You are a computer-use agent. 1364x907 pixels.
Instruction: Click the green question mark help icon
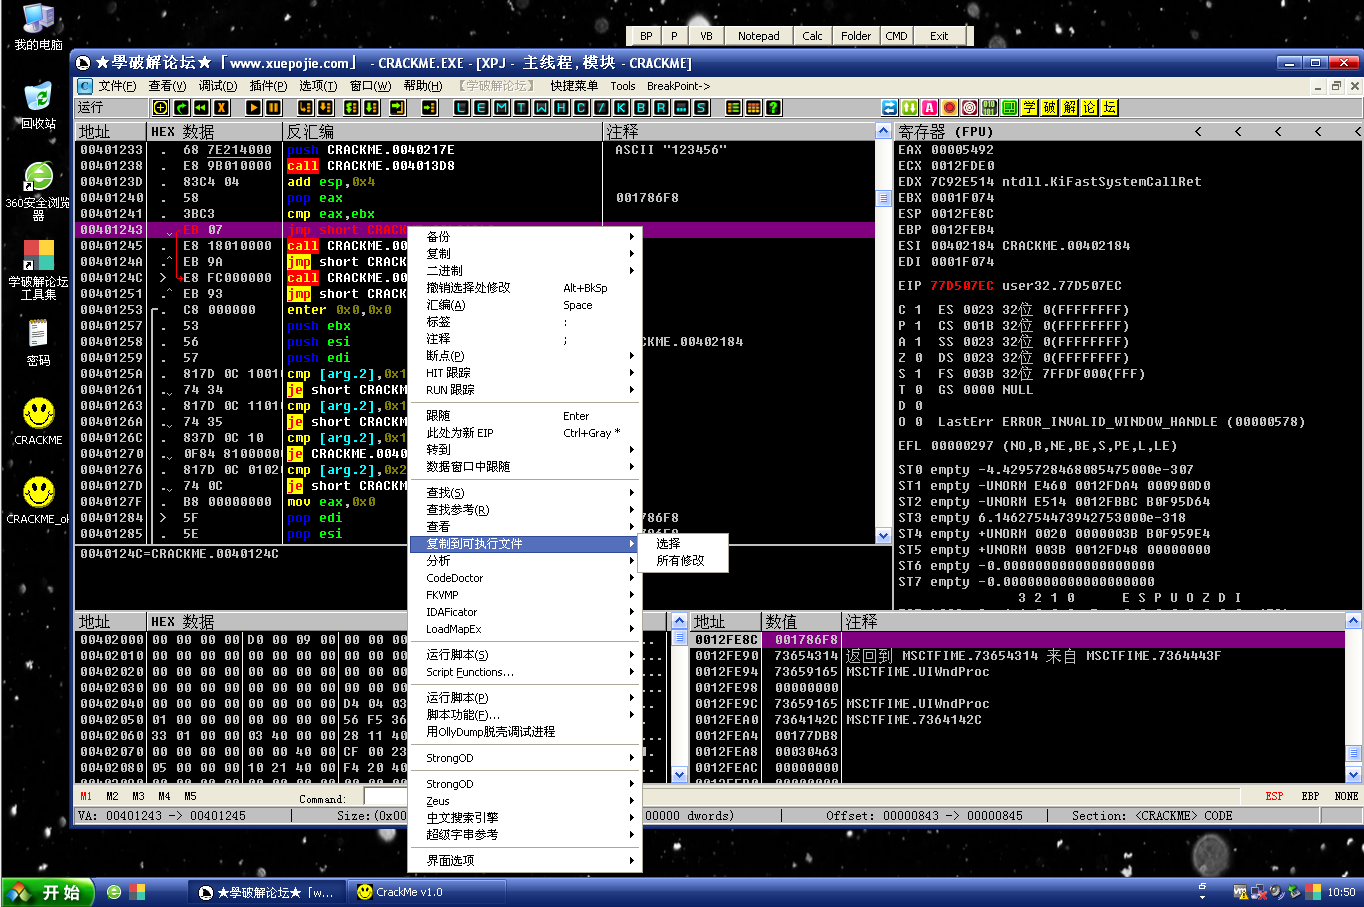pyautogui.click(x=773, y=107)
